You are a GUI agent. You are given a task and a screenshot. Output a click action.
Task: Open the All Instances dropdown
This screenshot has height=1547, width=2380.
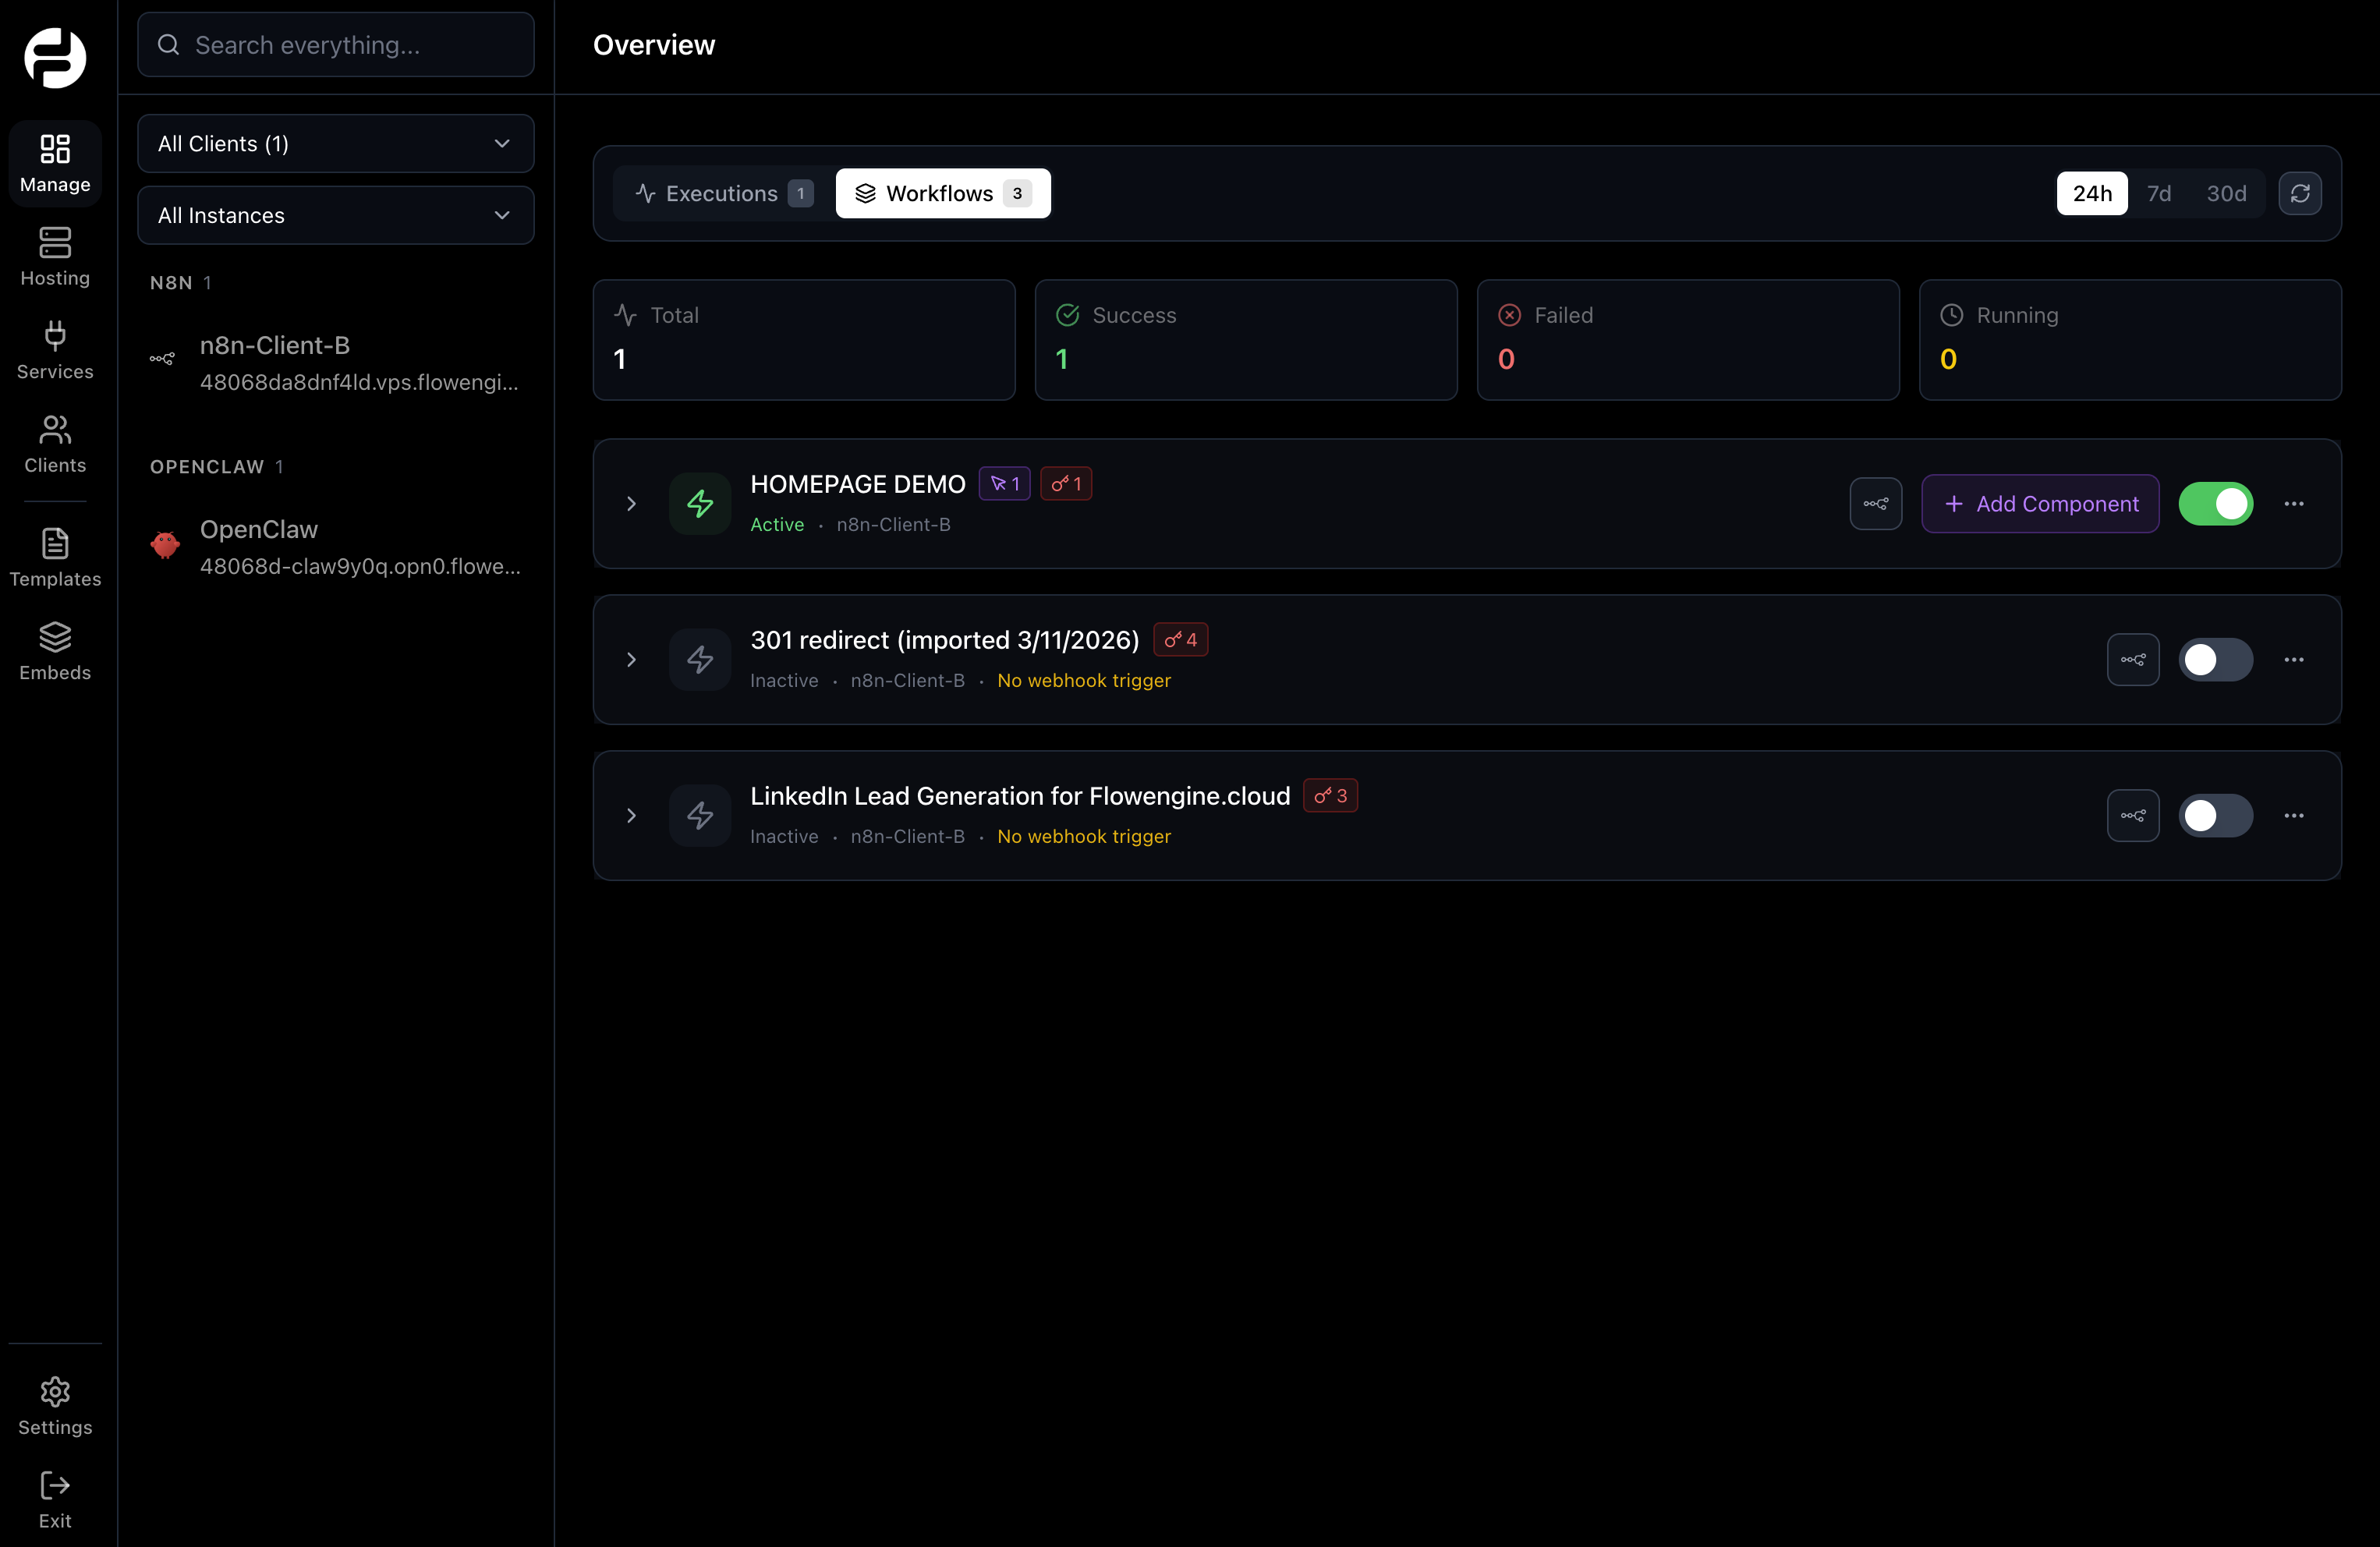pos(335,215)
